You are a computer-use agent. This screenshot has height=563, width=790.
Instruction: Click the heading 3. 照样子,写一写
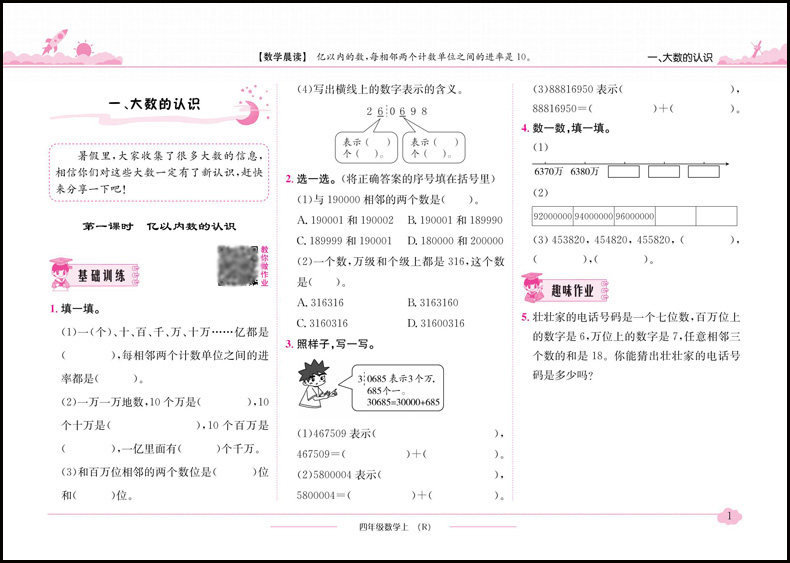pyautogui.click(x=330, y=345)
